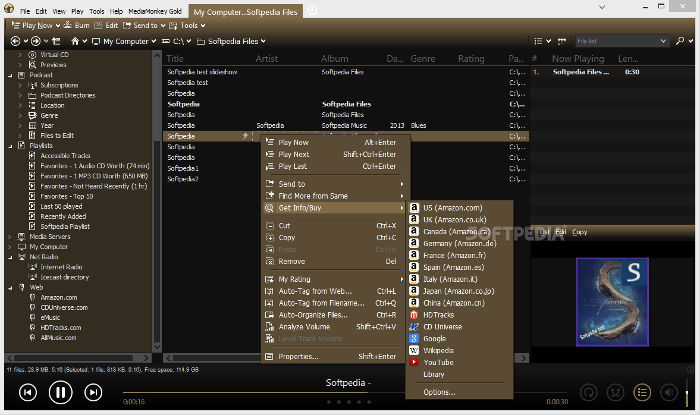Open the My Computer breadcrumb dropdown
The height and width of the screenshot is (415, 700).
click(x=154, y=41)
